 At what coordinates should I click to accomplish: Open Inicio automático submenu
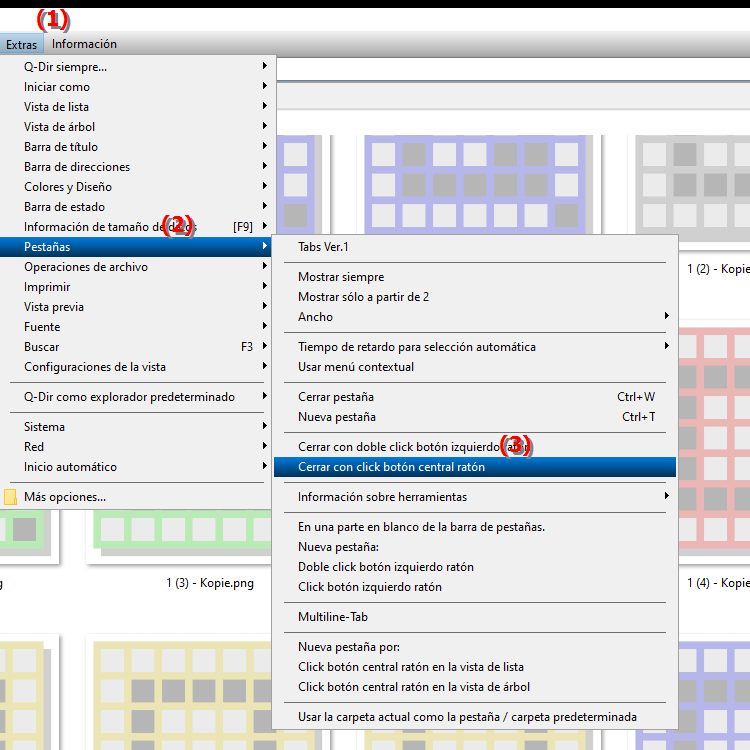136,467
